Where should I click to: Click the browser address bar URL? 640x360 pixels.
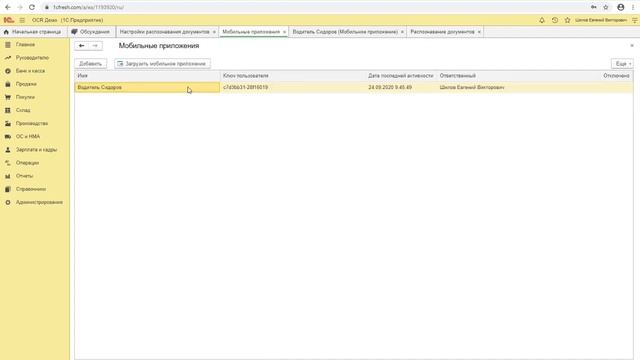click(89, 7)
